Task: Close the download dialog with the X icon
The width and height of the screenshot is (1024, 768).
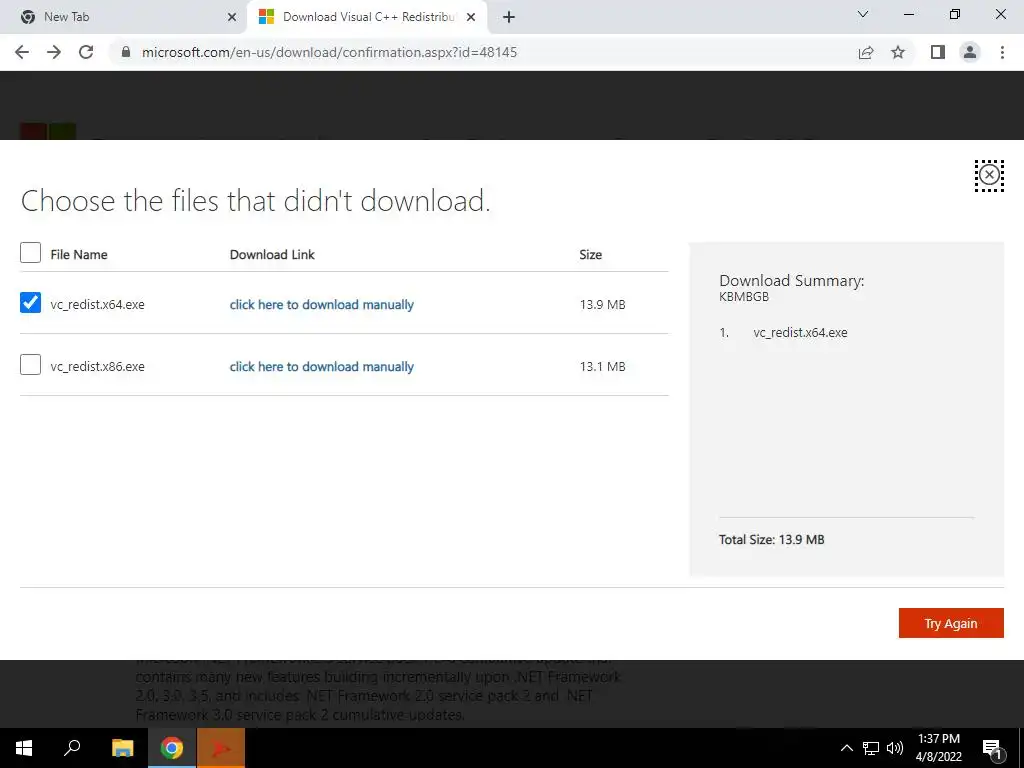Action: point(989,175)
